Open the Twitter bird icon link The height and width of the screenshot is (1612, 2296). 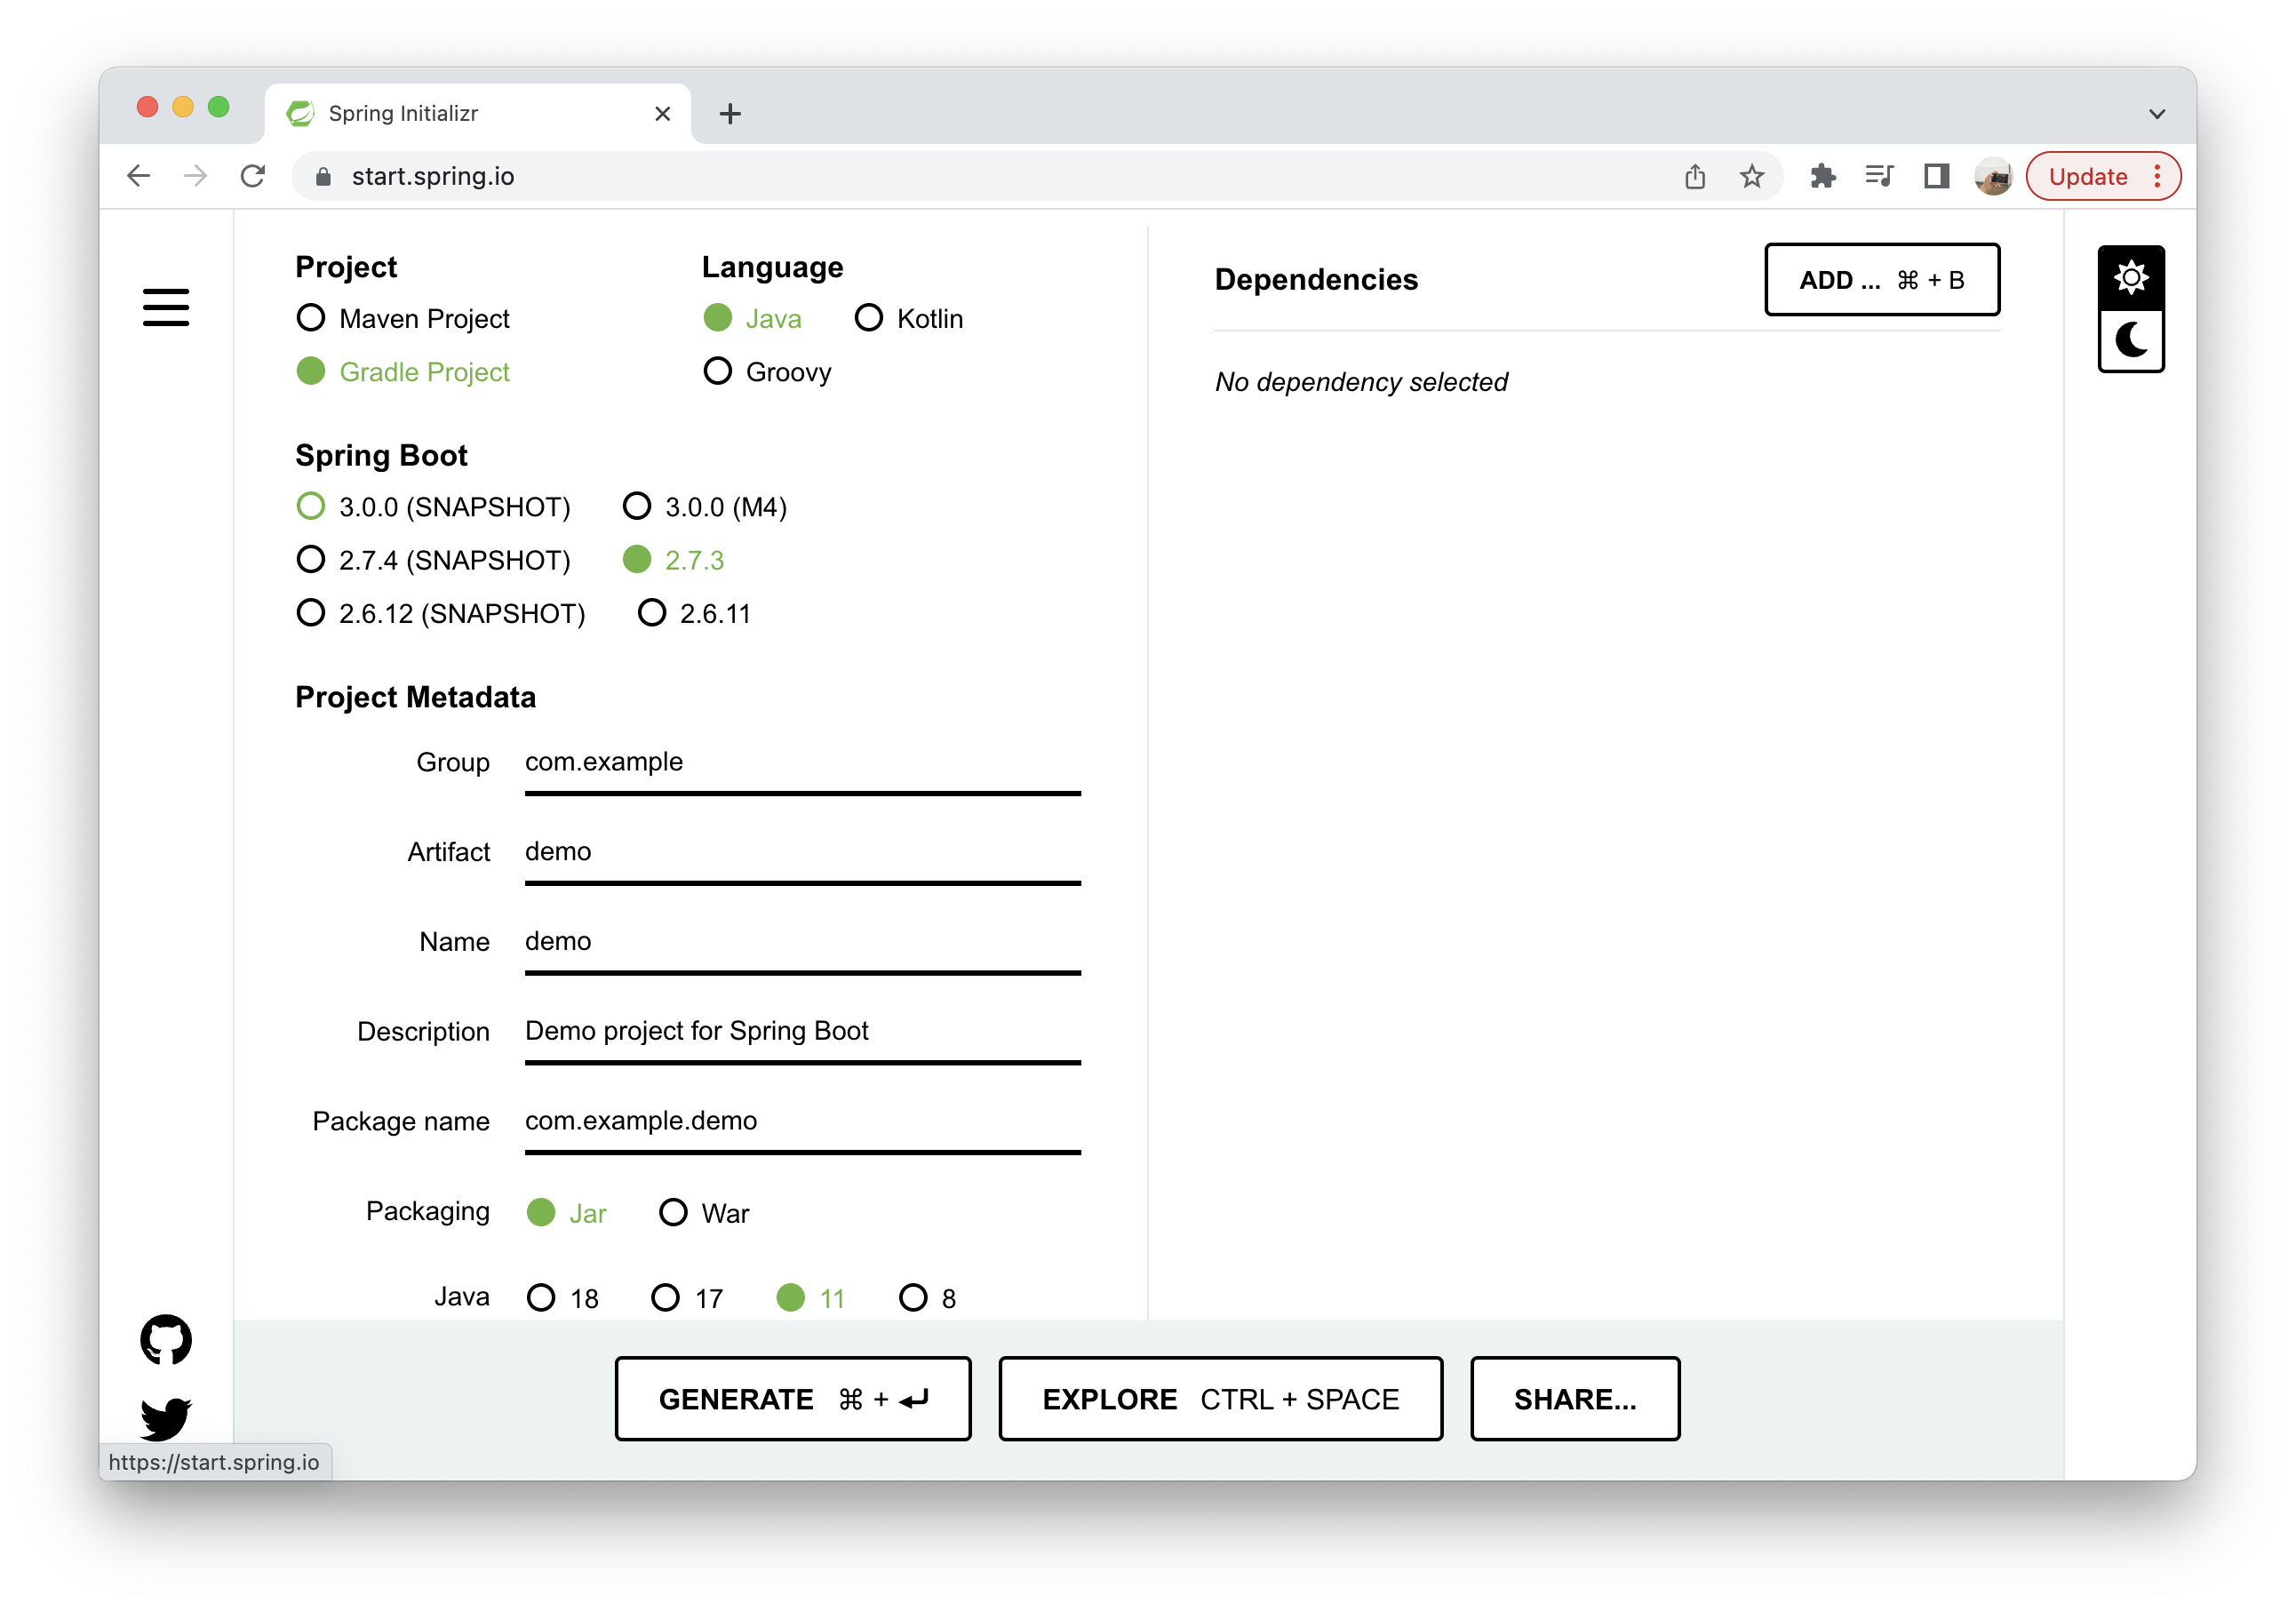click(166, 1418)
